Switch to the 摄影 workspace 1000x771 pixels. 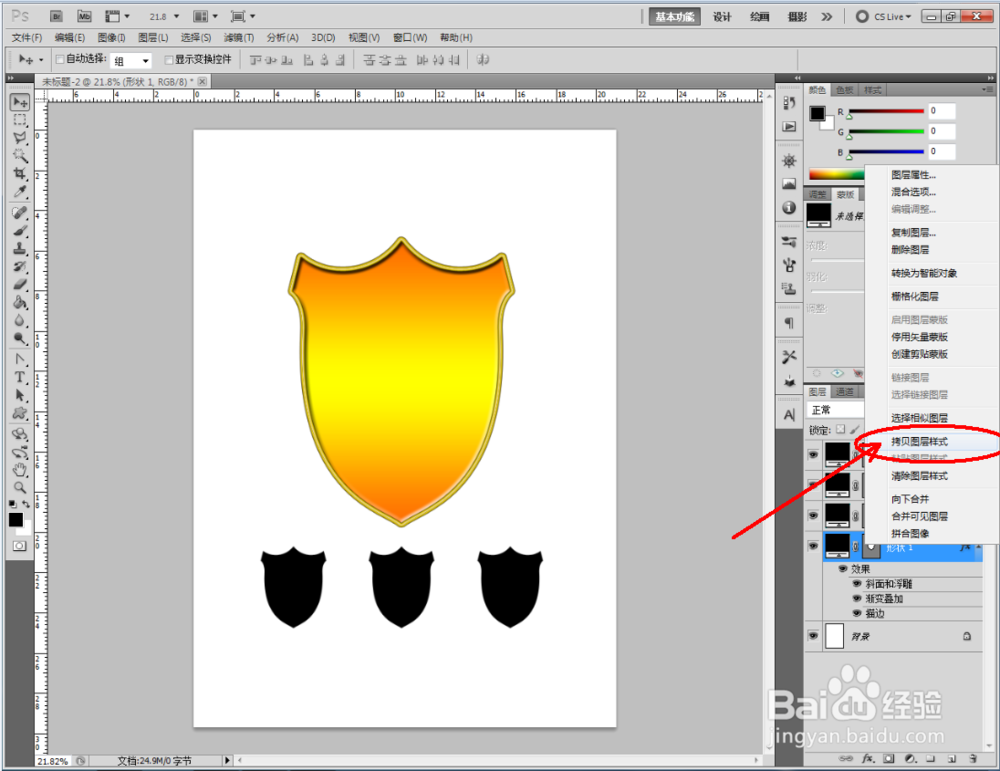click(797, 17)
